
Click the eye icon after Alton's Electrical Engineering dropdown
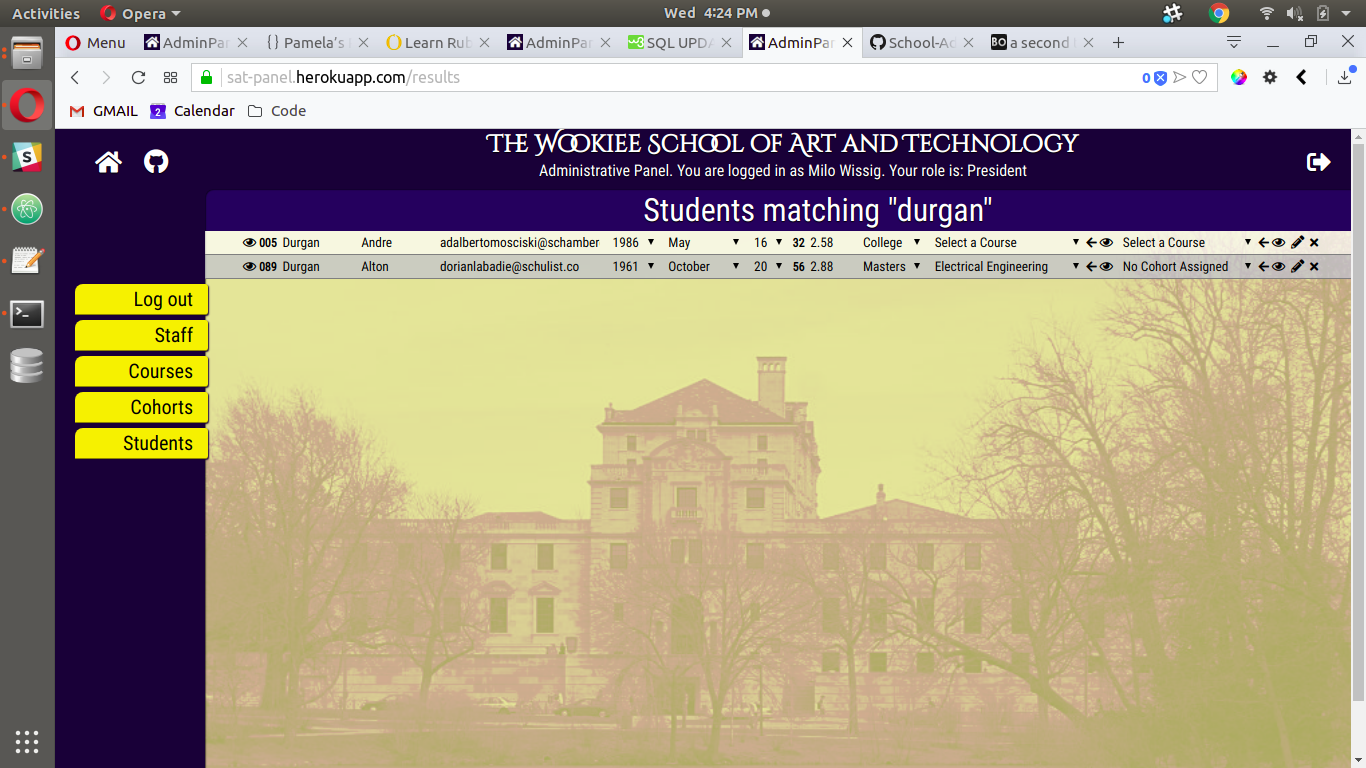pyautogui.click(x=1106, y=266)
